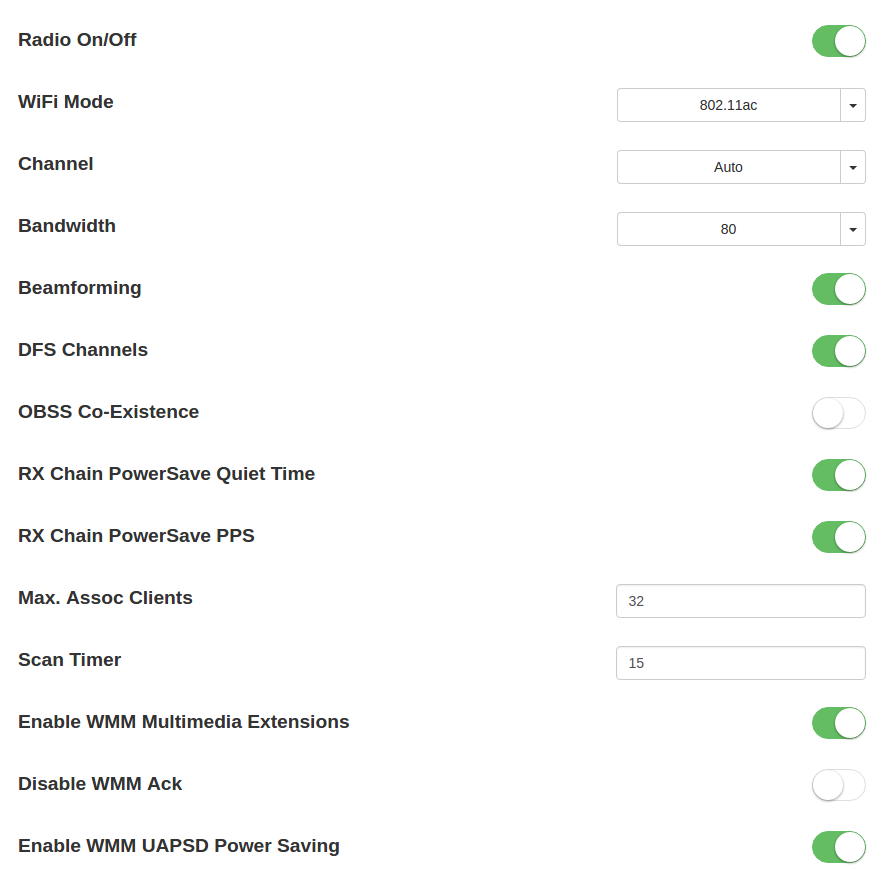Expand the Channel dropdown arrow
The image size is (878, 884).
[x=853, y=167]
